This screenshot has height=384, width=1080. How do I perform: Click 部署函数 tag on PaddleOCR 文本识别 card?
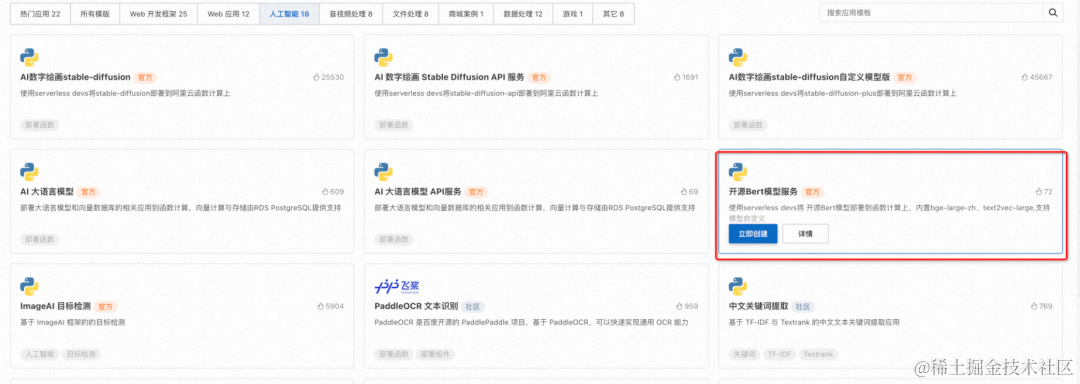[x=394, y=354]
